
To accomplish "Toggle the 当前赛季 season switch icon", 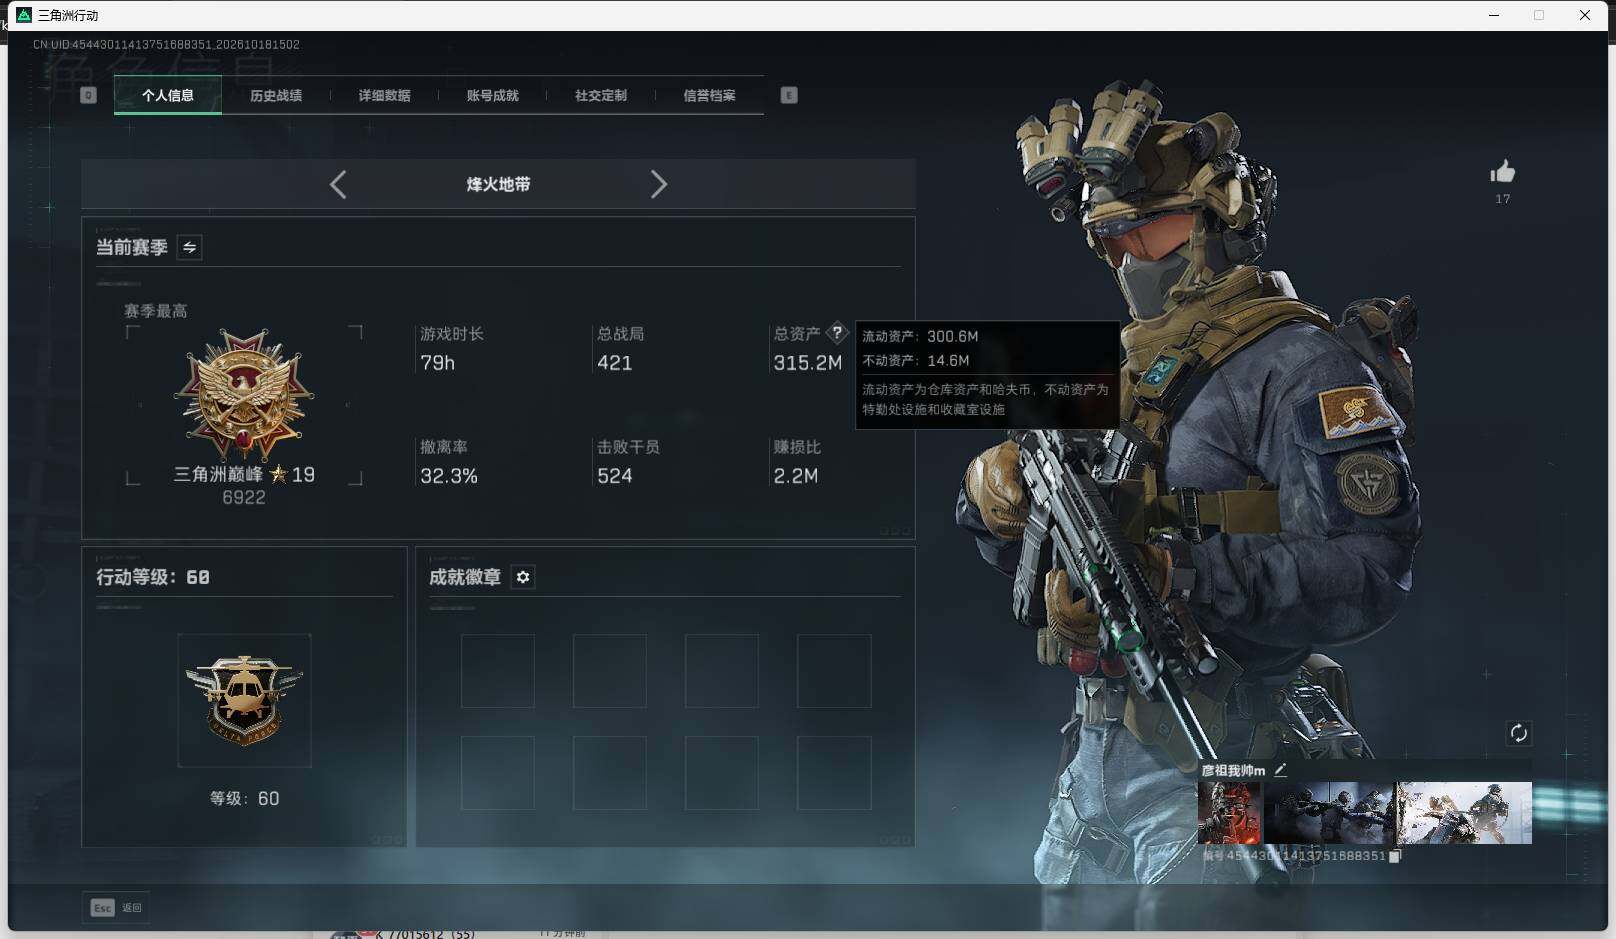I will click(189, 247).
